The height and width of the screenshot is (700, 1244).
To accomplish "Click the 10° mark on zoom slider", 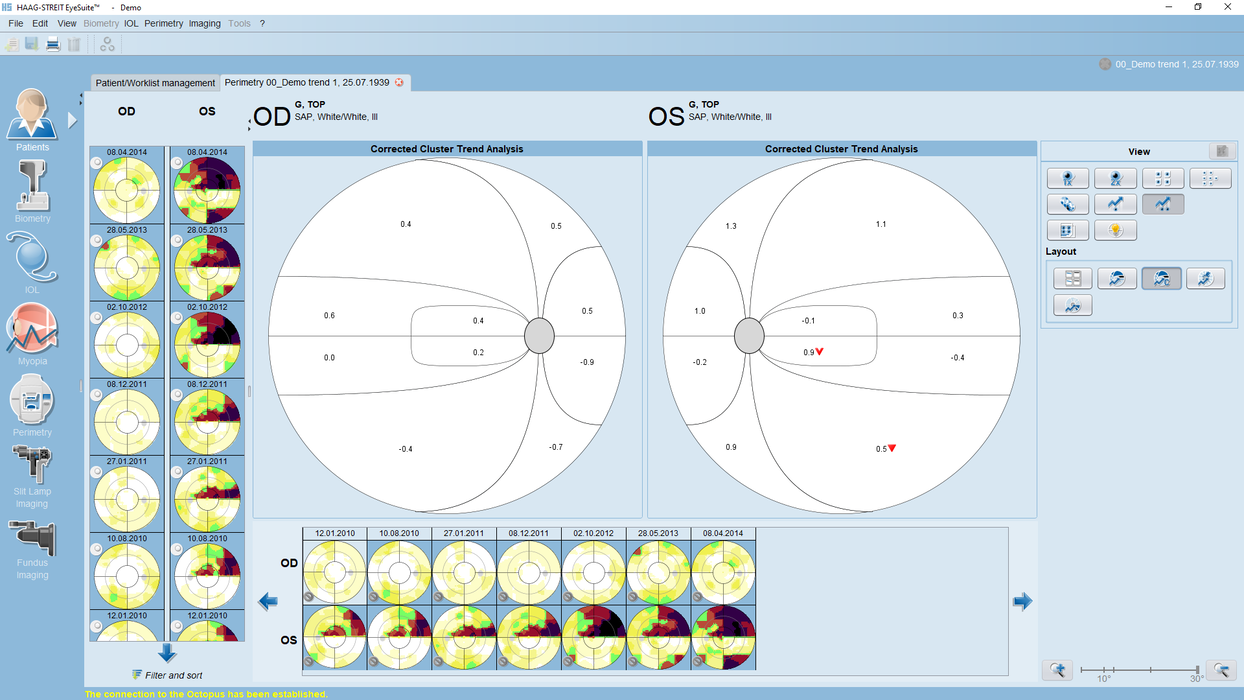I will tap(1103, 670).
